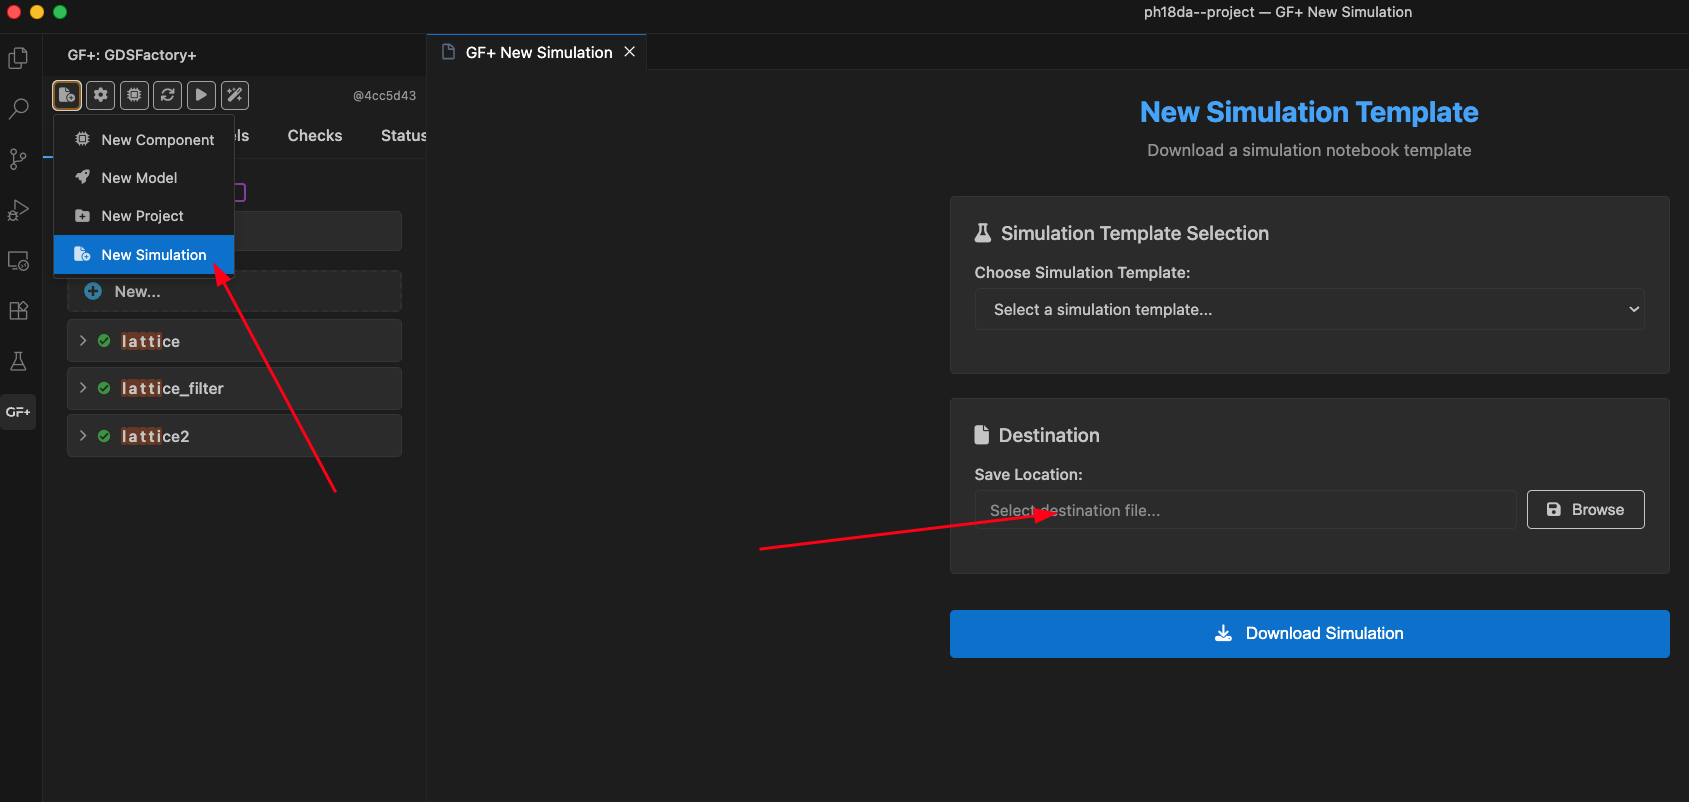Click the play toolbar button
The image size is (1689, 802).
[201, 95]
